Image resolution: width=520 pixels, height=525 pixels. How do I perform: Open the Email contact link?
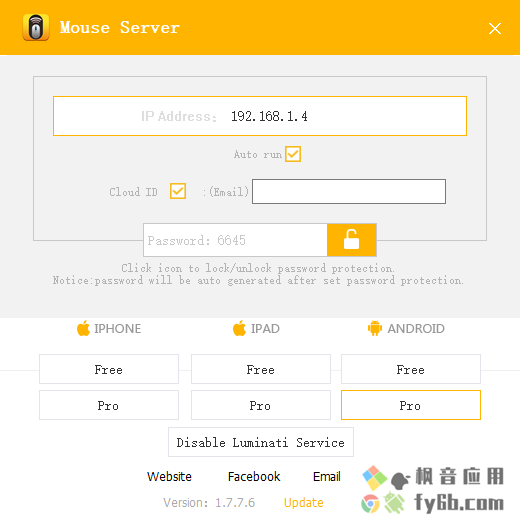tap(327, 476)
